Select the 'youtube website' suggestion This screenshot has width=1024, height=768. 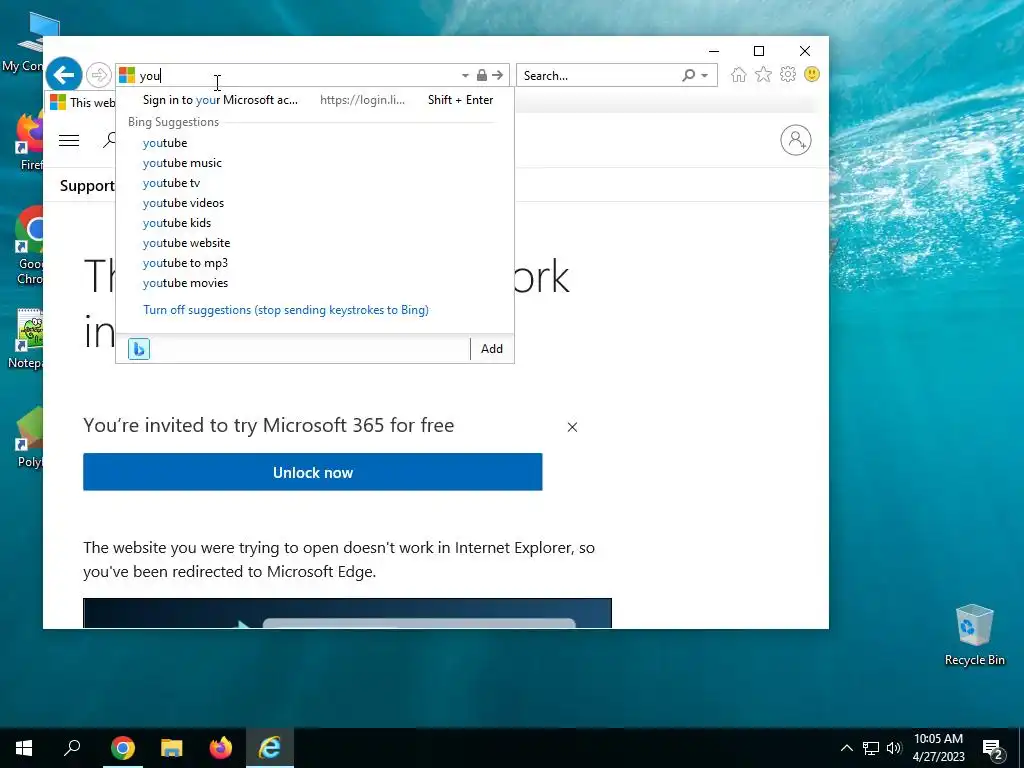315,243
